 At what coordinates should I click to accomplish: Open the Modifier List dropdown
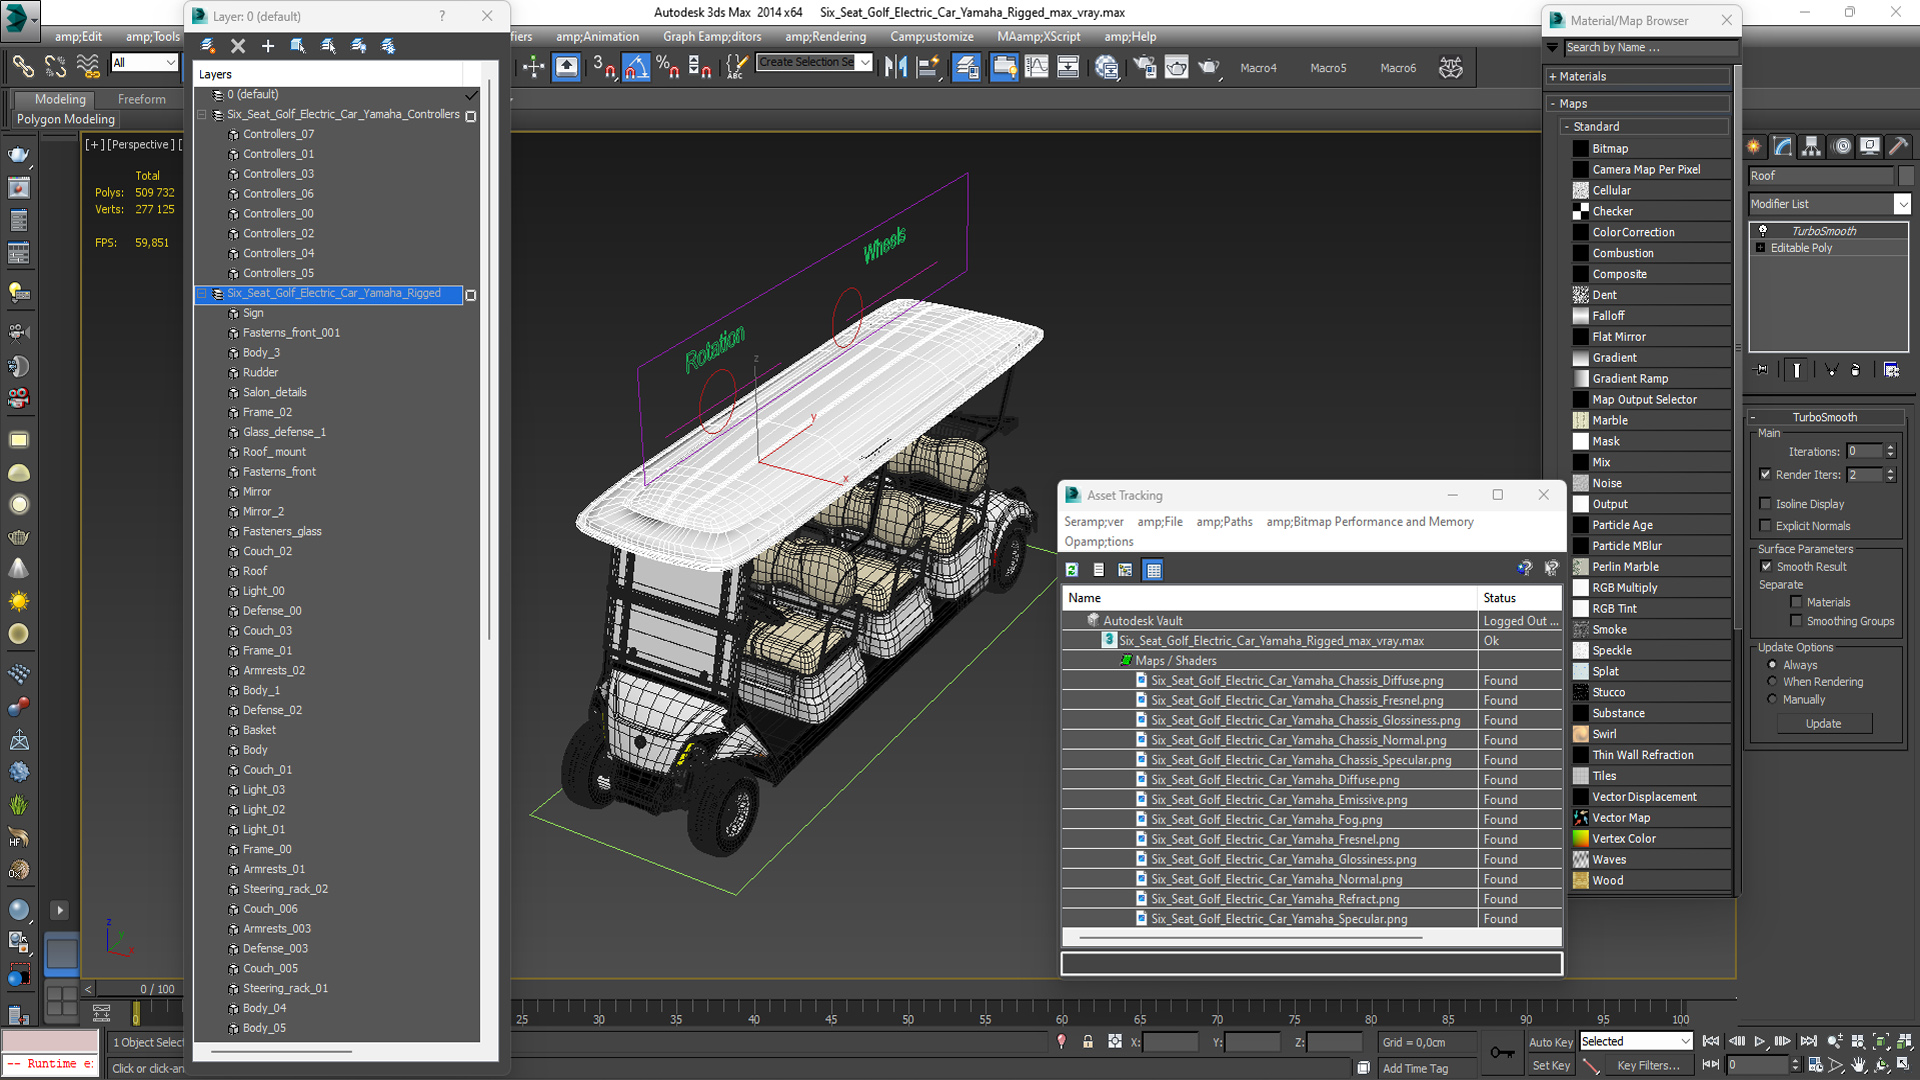click(x=1902, y=204)
